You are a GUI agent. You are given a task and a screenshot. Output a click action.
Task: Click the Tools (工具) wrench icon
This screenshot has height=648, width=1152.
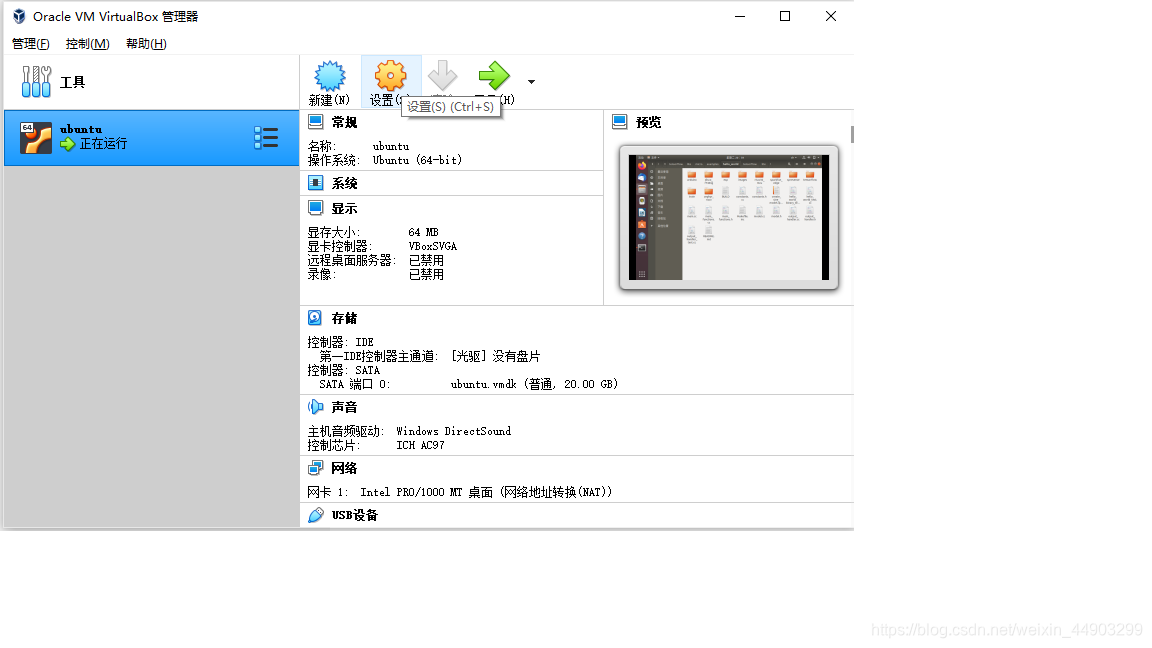point(36,82)
